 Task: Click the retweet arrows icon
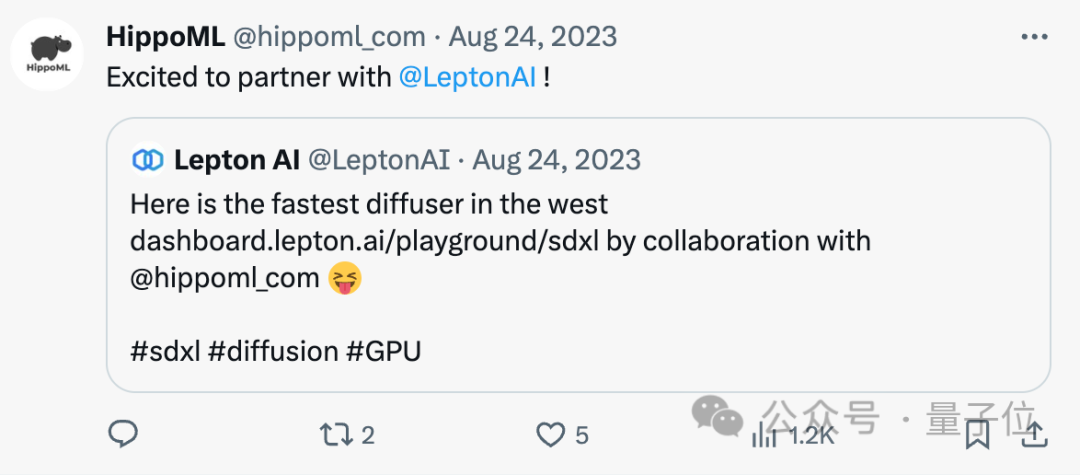[333, 434]
